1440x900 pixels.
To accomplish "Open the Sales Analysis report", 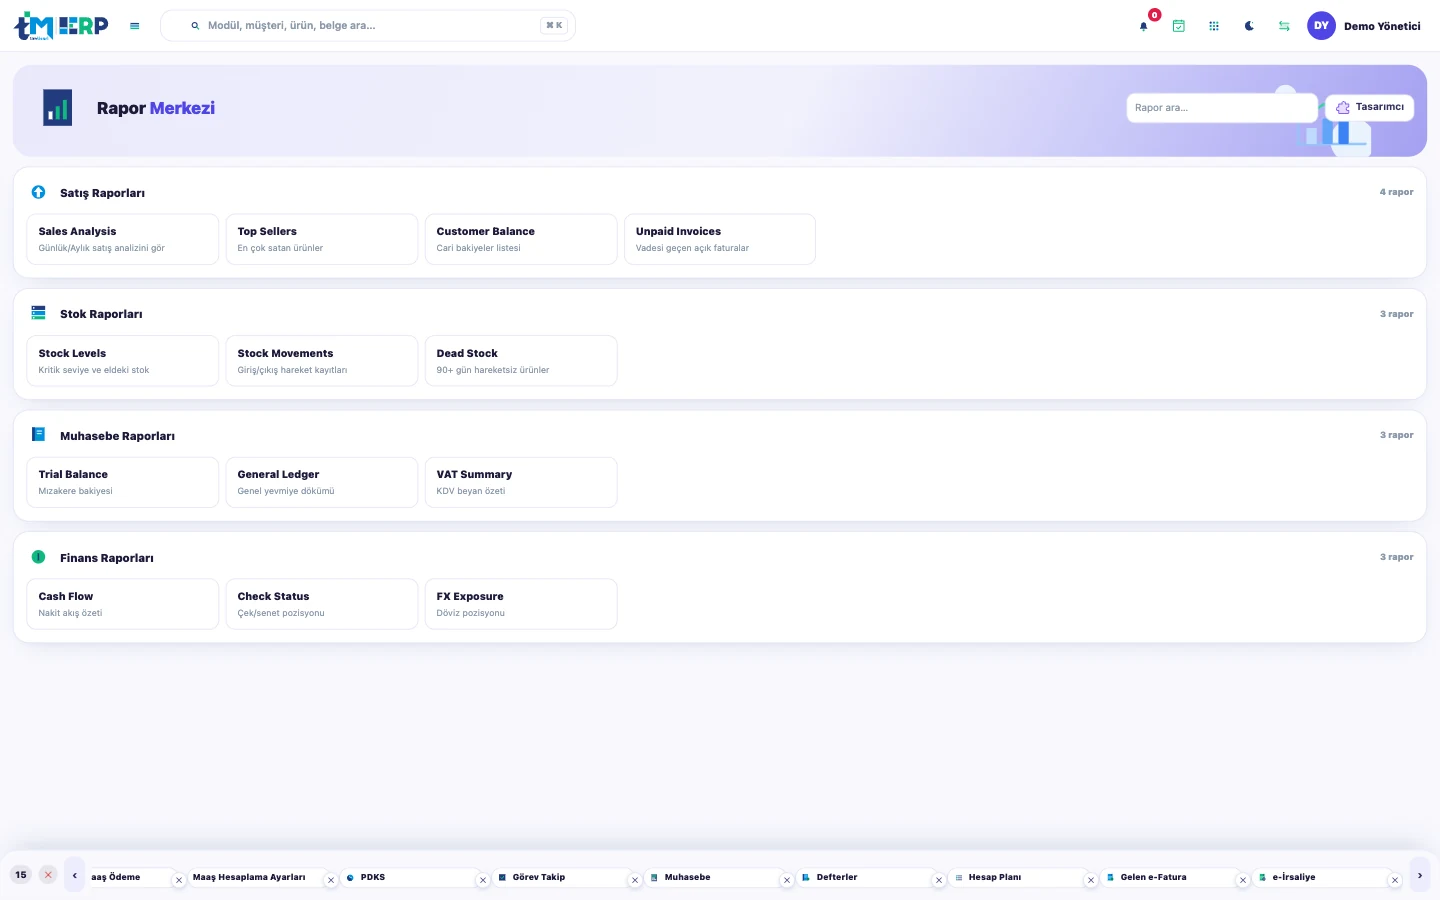I will click(122, 239).
